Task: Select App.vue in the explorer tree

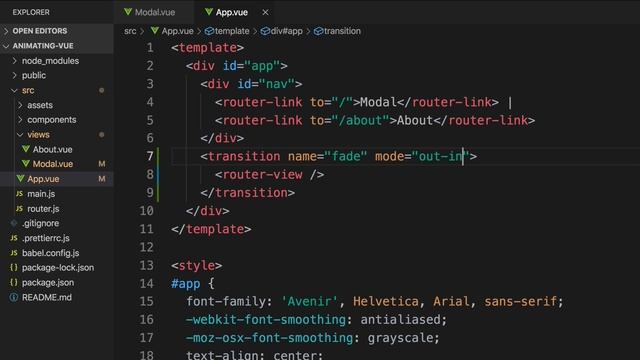Action: point(43,179)
